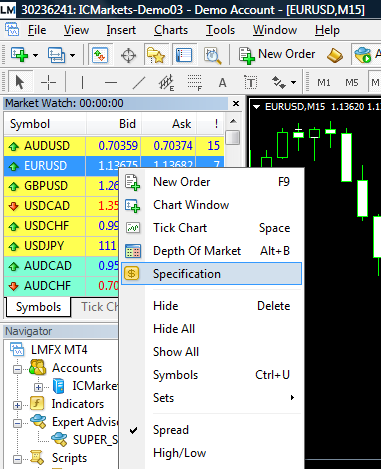The image size is (381, 469).
Task: Click the Market Watch scroll up arrow
Action: click(x=233, y=121)
